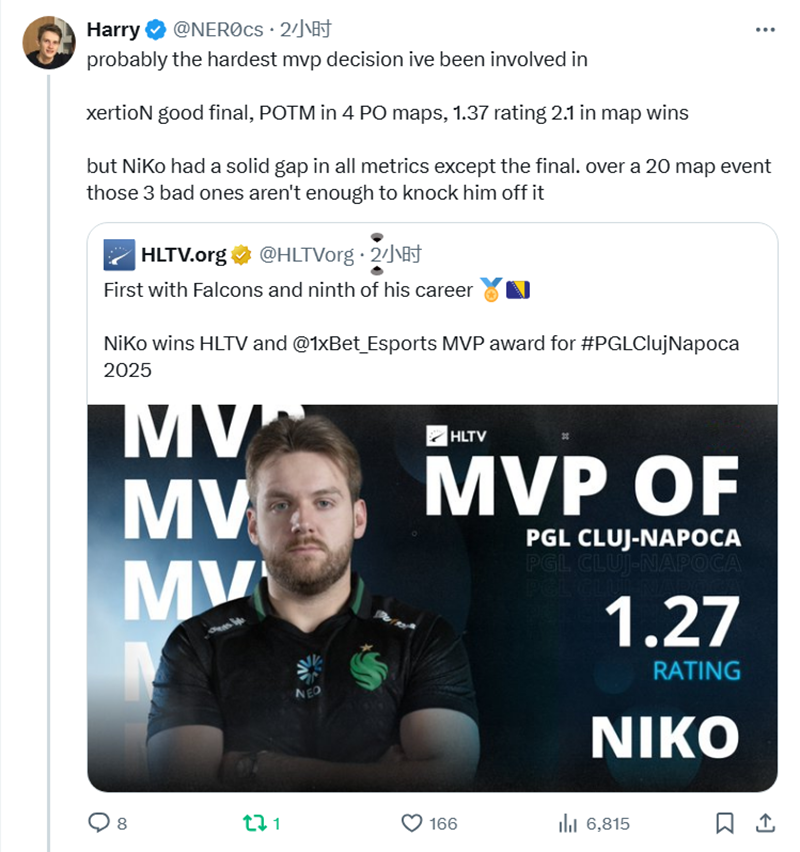
Task: Open the three-dot more options menu
Action: click(x=765, y=30)
